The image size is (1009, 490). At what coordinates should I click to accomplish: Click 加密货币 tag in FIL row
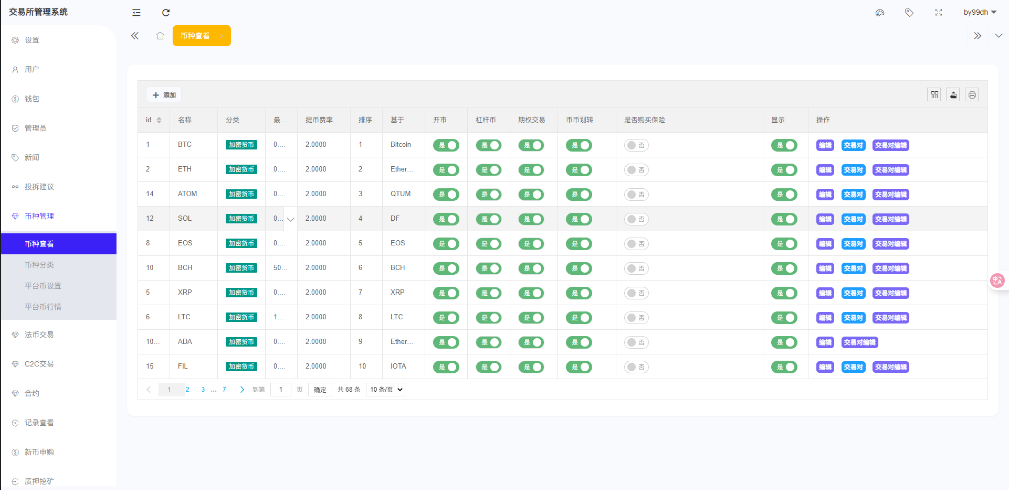tap(241, 367)
